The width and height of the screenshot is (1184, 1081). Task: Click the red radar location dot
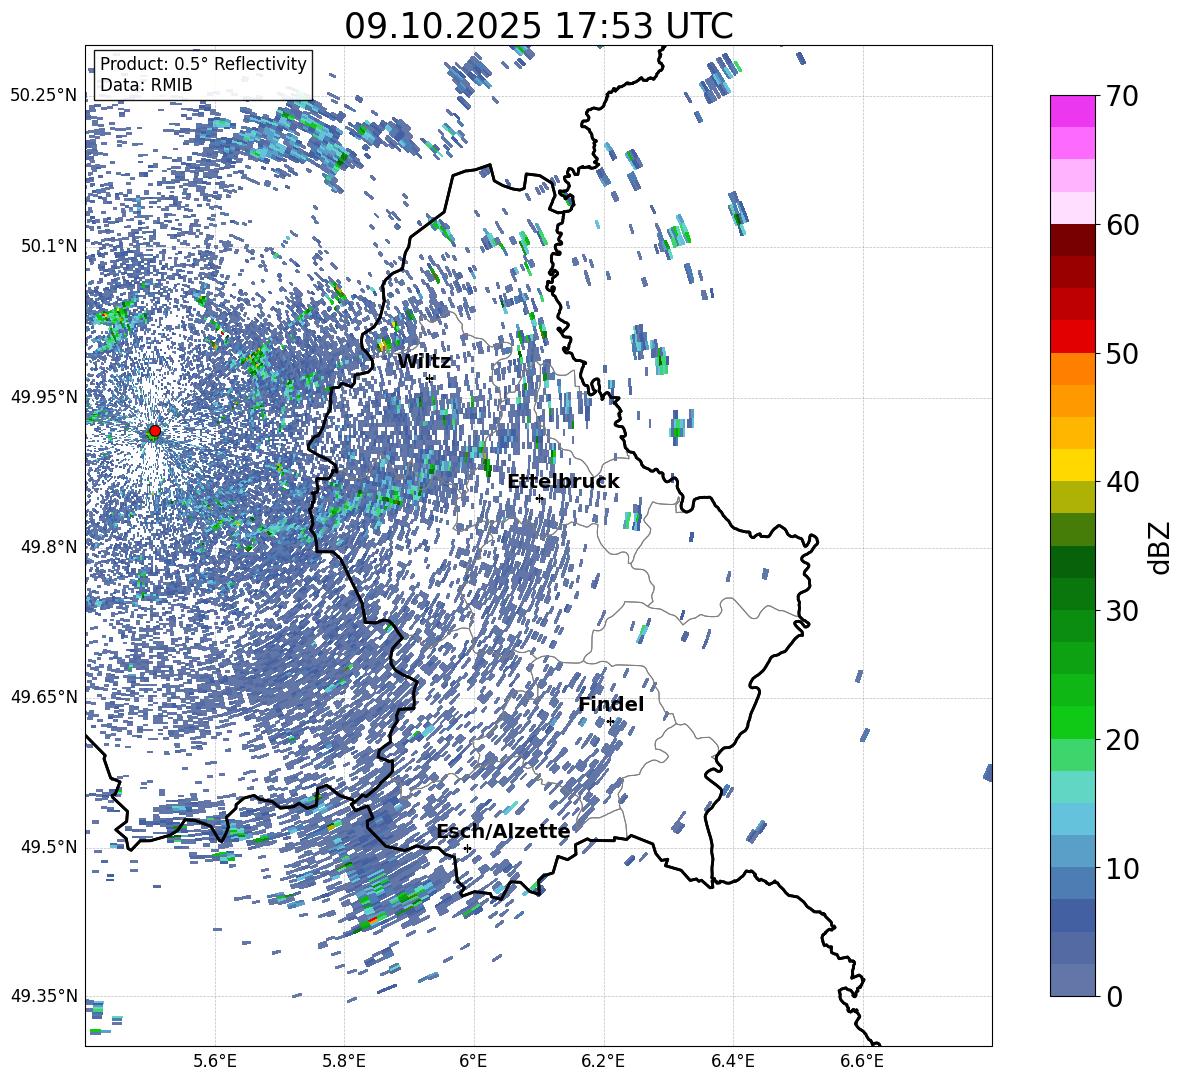(155, 431)
